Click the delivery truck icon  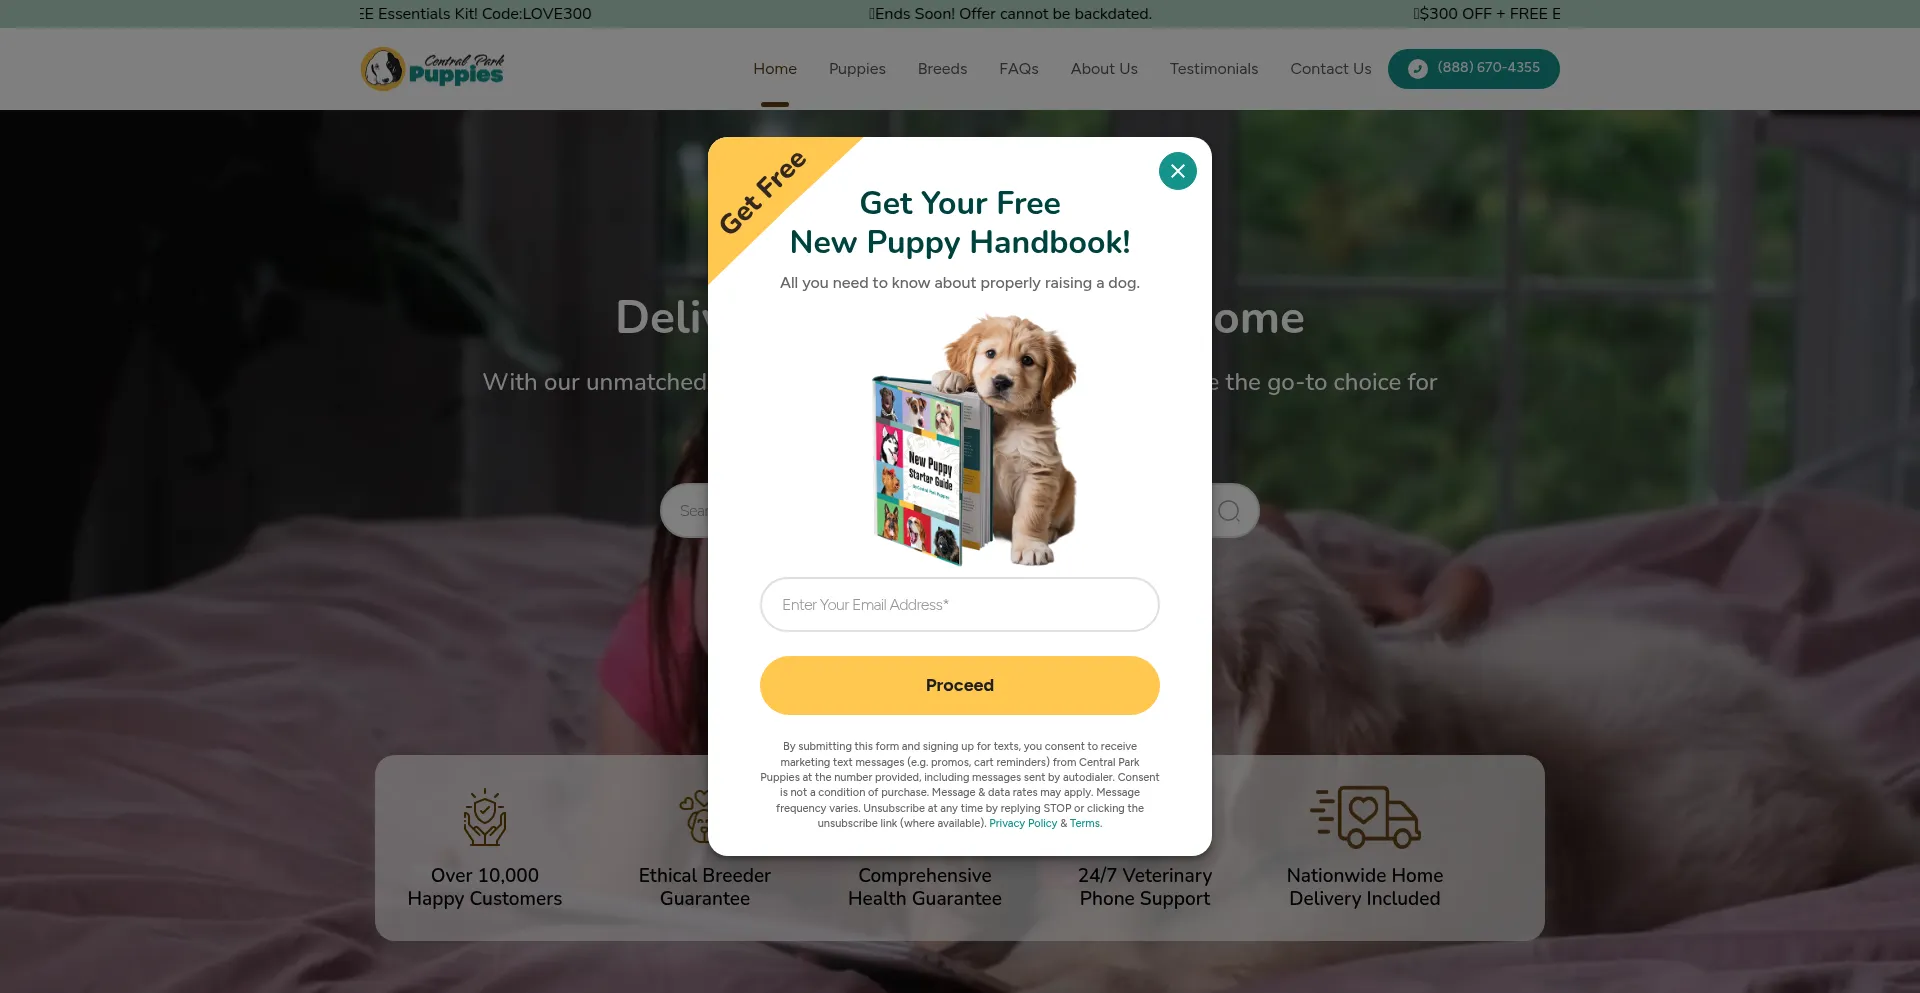(1365, 817)
